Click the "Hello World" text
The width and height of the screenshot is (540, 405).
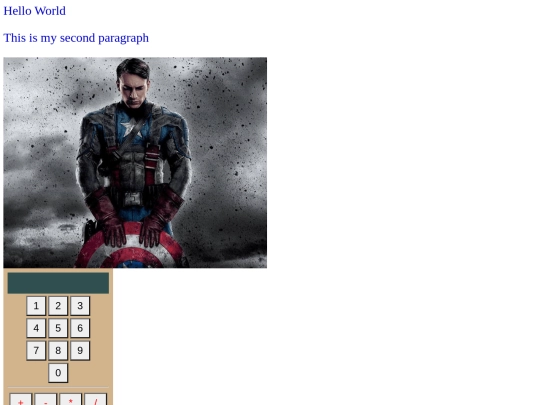tap(34, 11)
